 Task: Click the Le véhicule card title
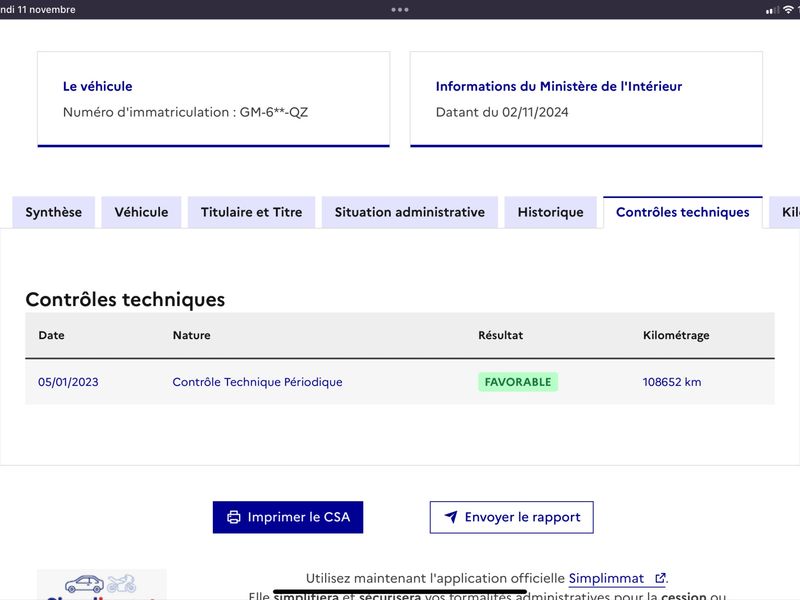(97, 86)
